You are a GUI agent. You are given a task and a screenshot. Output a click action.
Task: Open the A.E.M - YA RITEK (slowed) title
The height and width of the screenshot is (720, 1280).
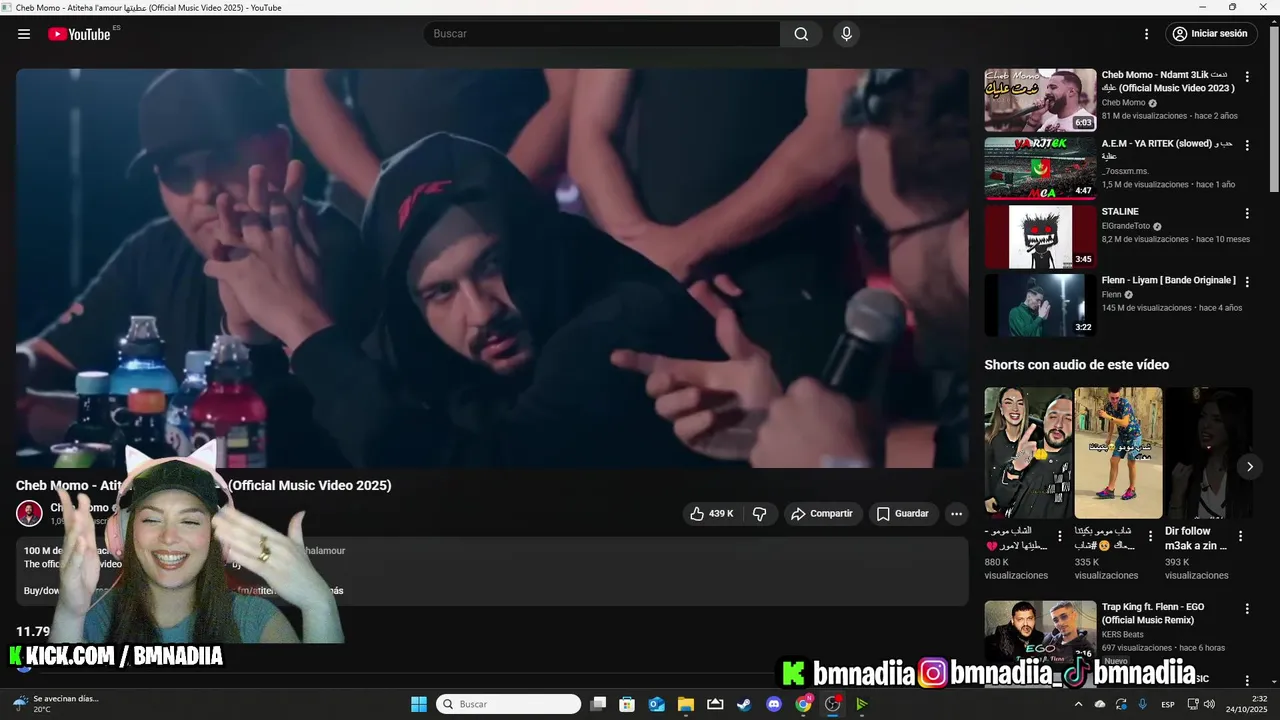[1165, 149]
